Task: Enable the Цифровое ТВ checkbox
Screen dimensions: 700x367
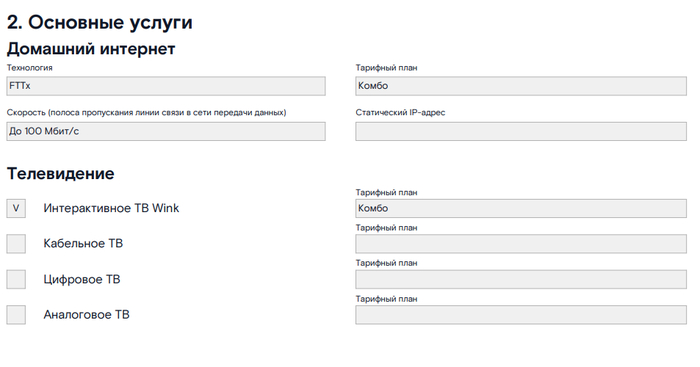Action: pyautogui.click(x=16, y=279)
